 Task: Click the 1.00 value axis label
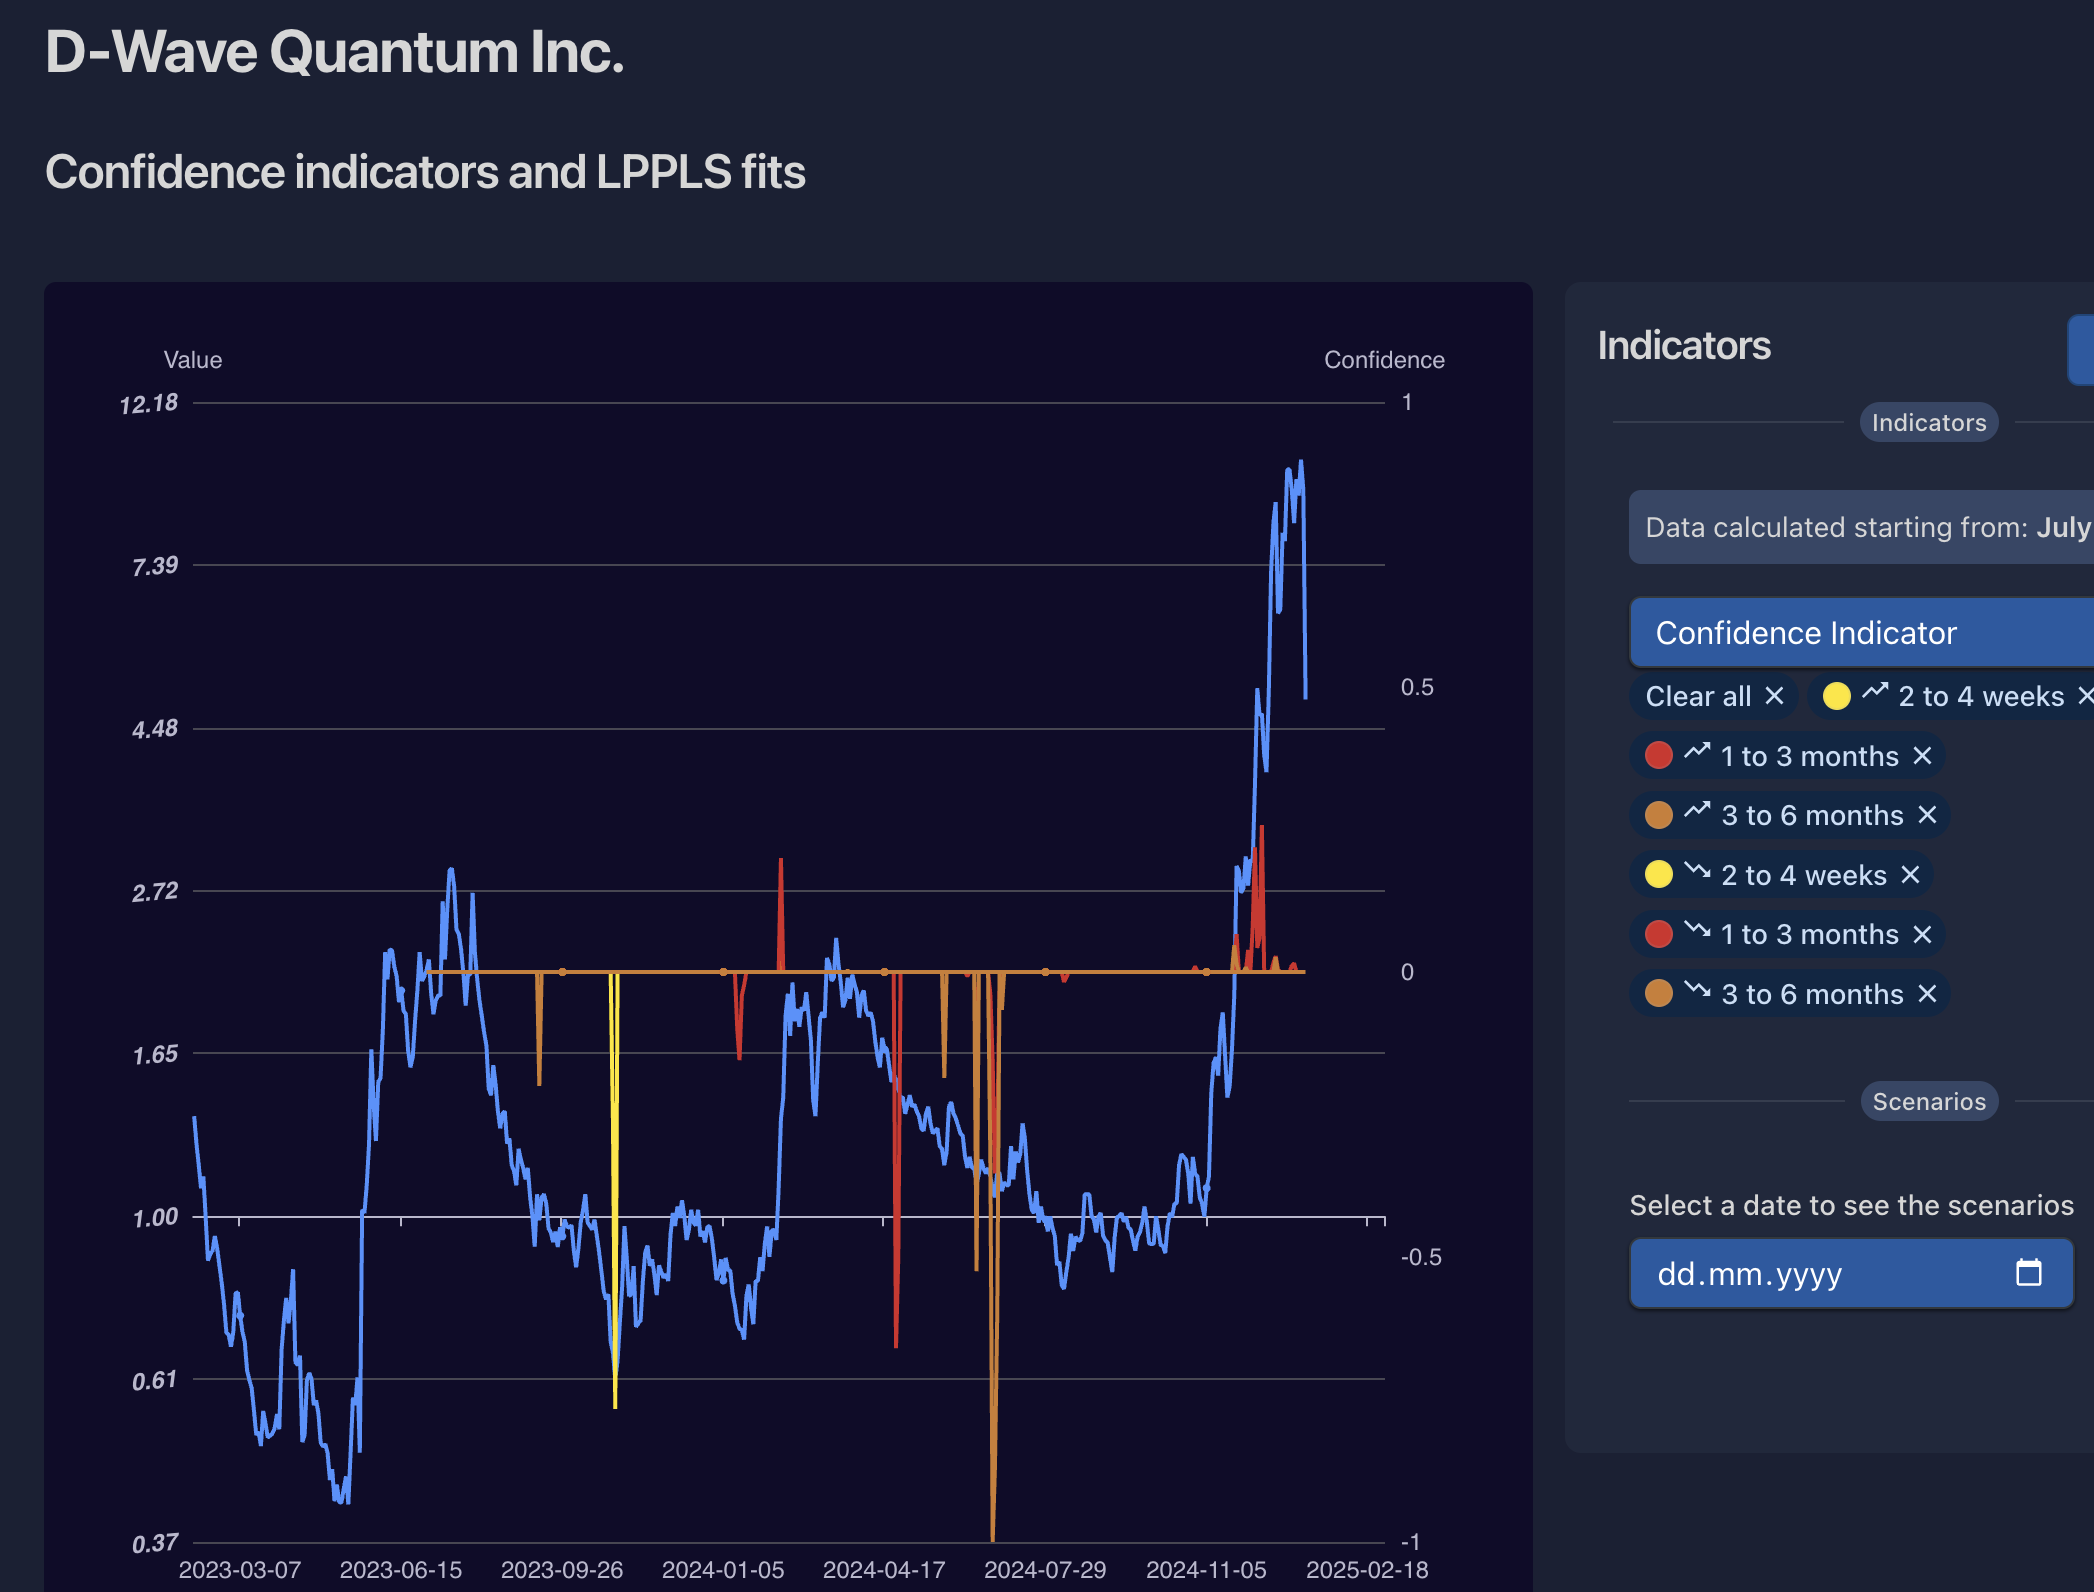pos(155,1218)
